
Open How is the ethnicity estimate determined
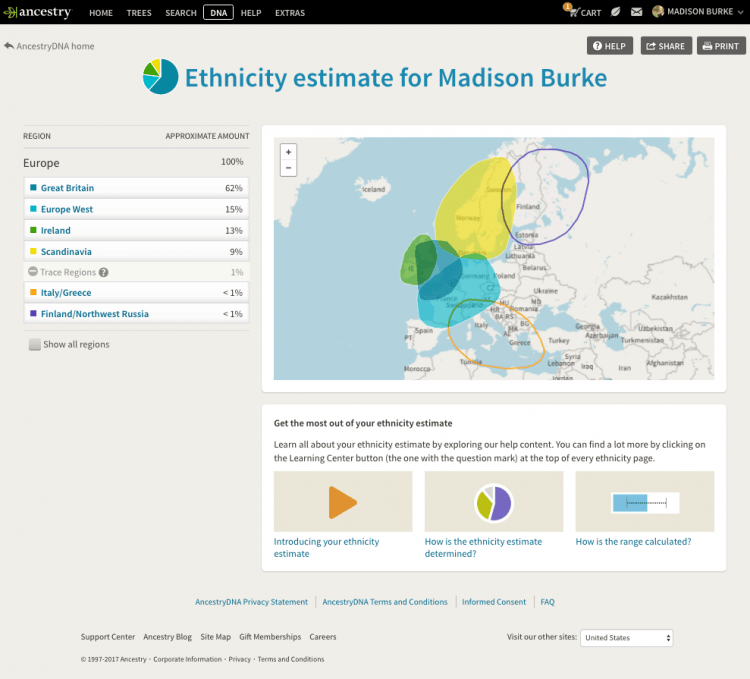(x=483, y=548)
